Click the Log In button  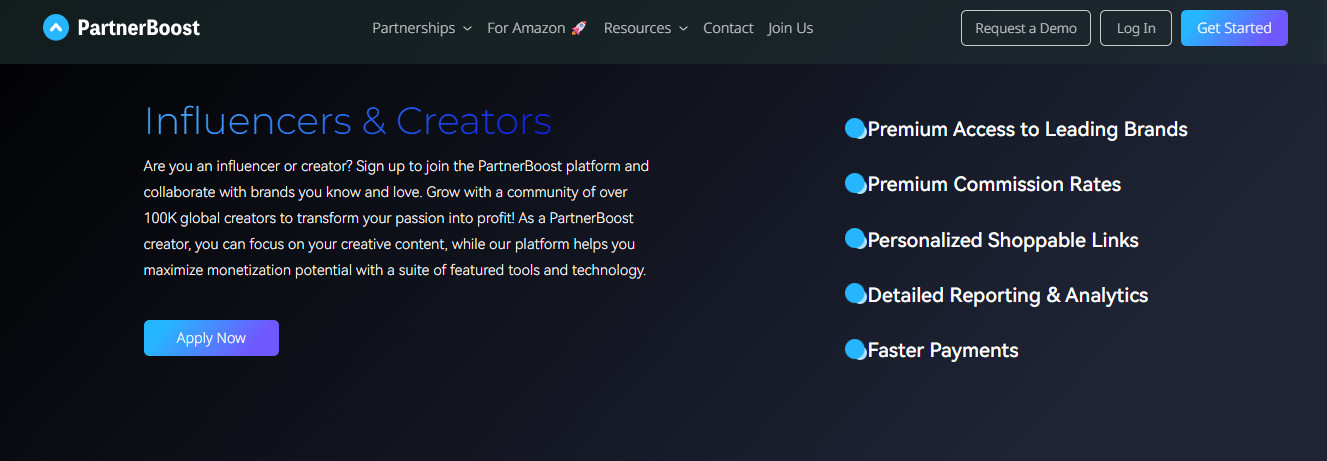(1136, 28)
